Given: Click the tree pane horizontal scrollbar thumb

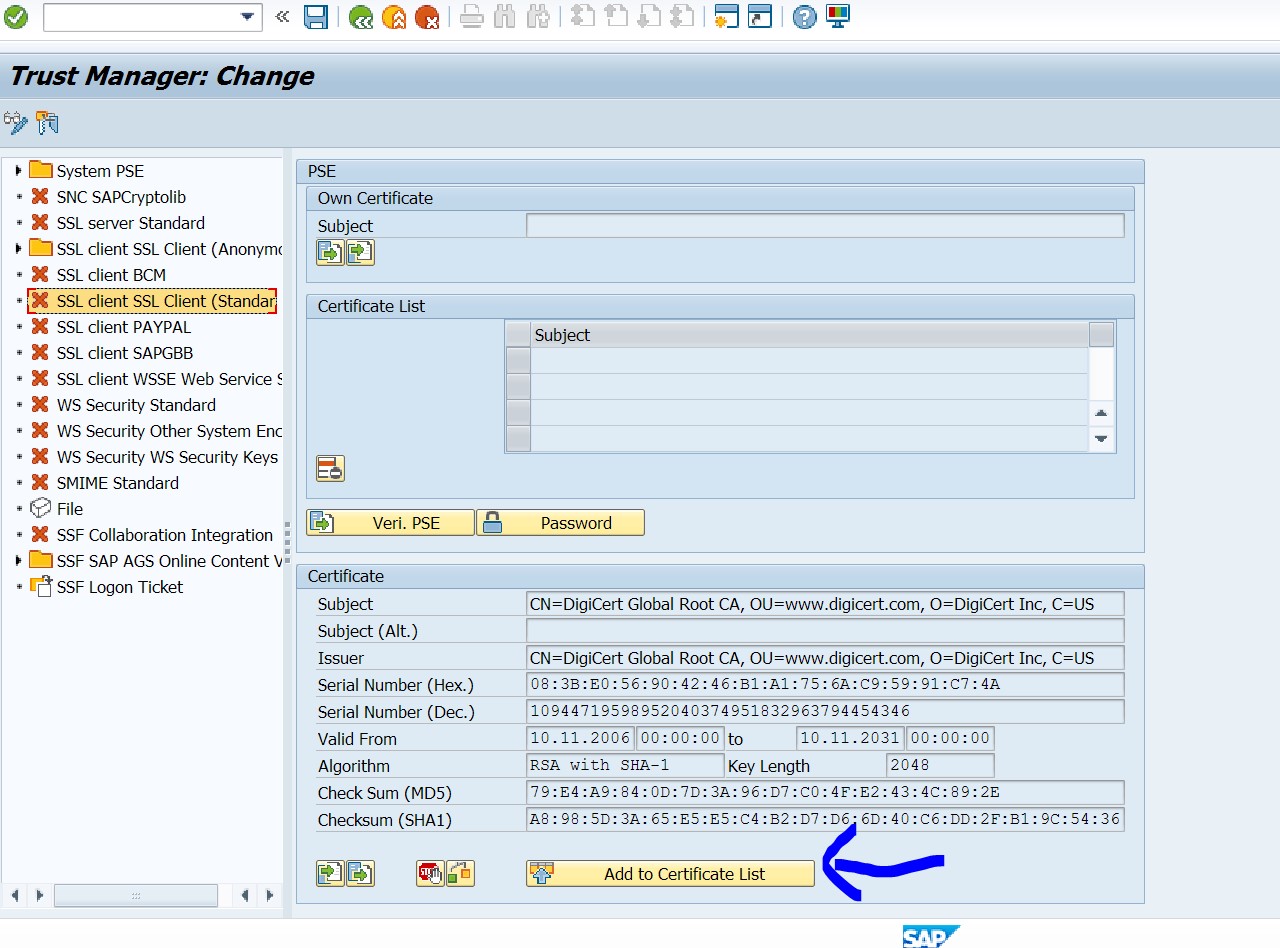Looking at the screenshot, I should pyautogui.click(x=136, y=895).
